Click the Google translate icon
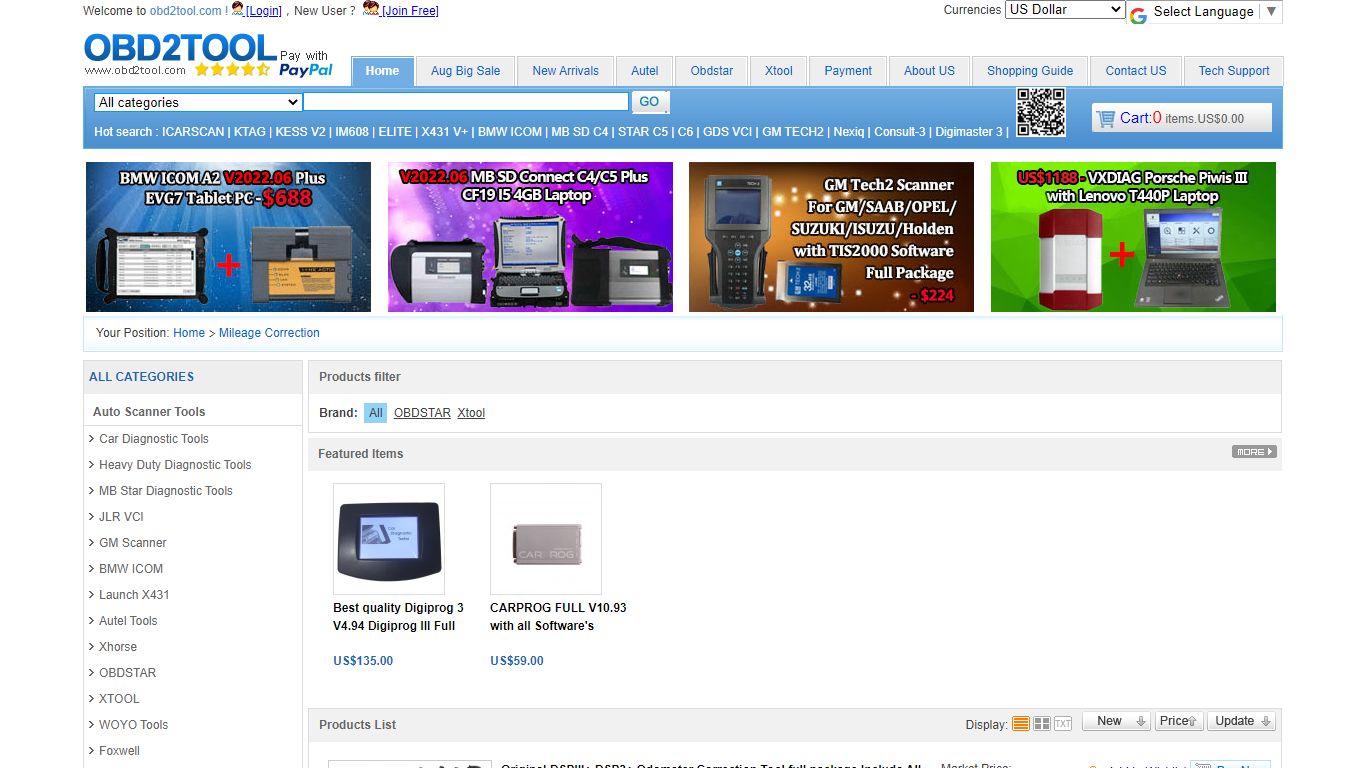This screenshot has height=768, width=1366. pos(1138,15)
